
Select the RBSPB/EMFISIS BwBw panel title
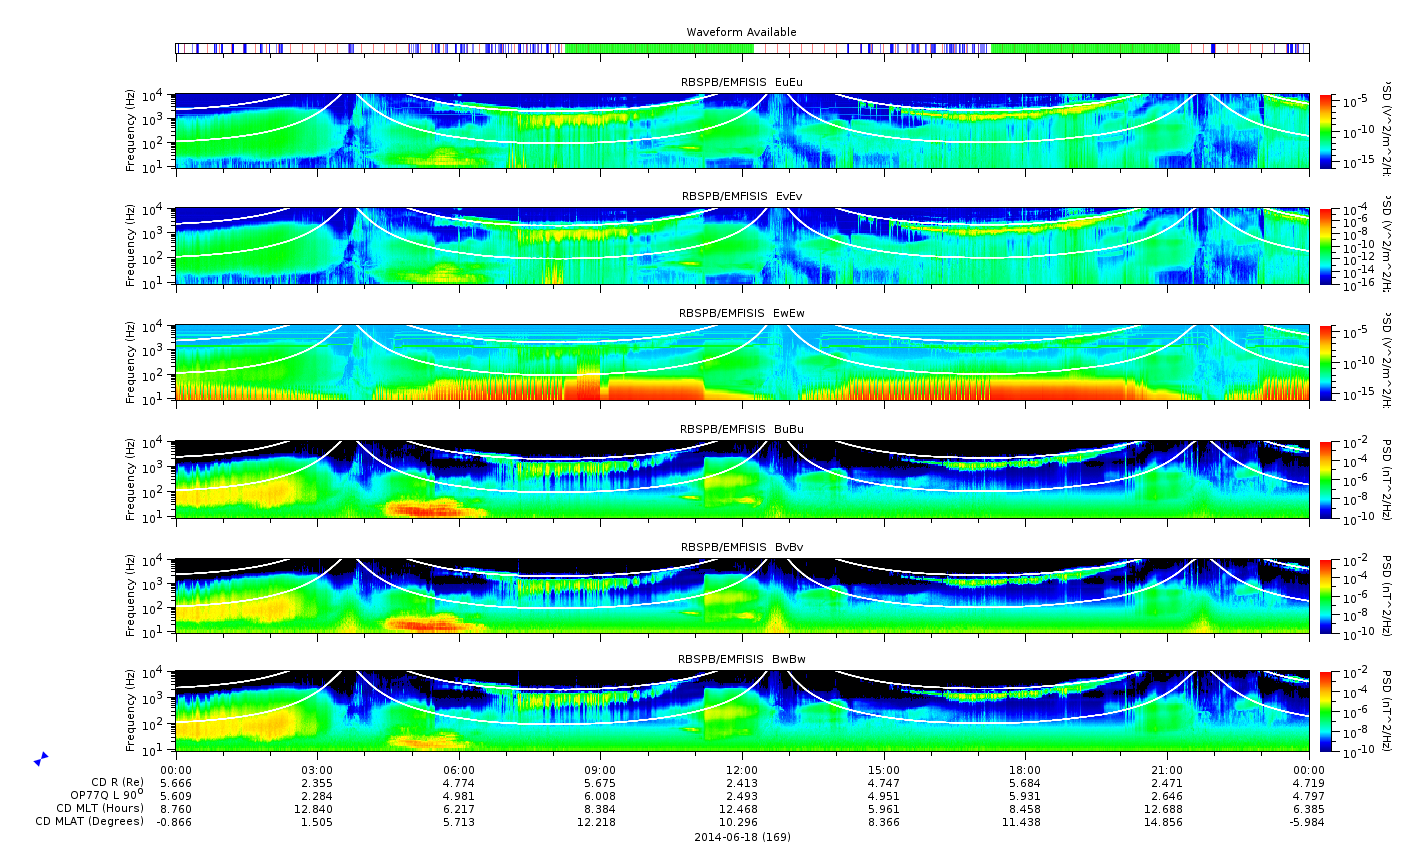741,660
